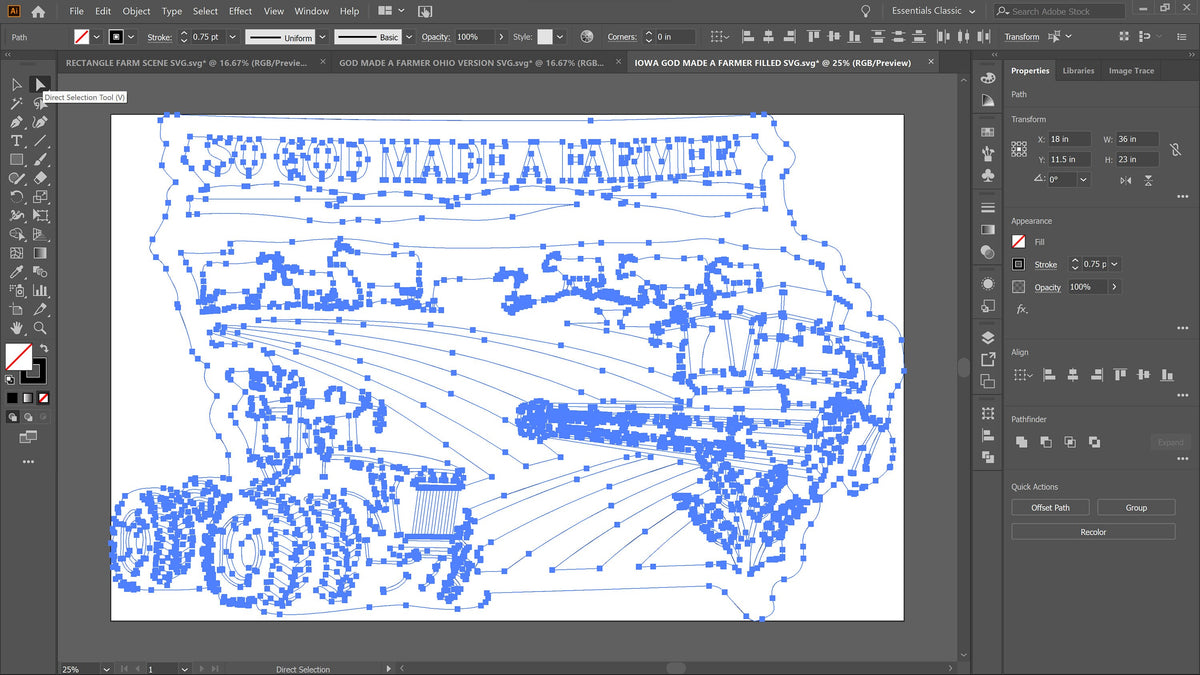Select the Paintbrush tool

[40, 159]
